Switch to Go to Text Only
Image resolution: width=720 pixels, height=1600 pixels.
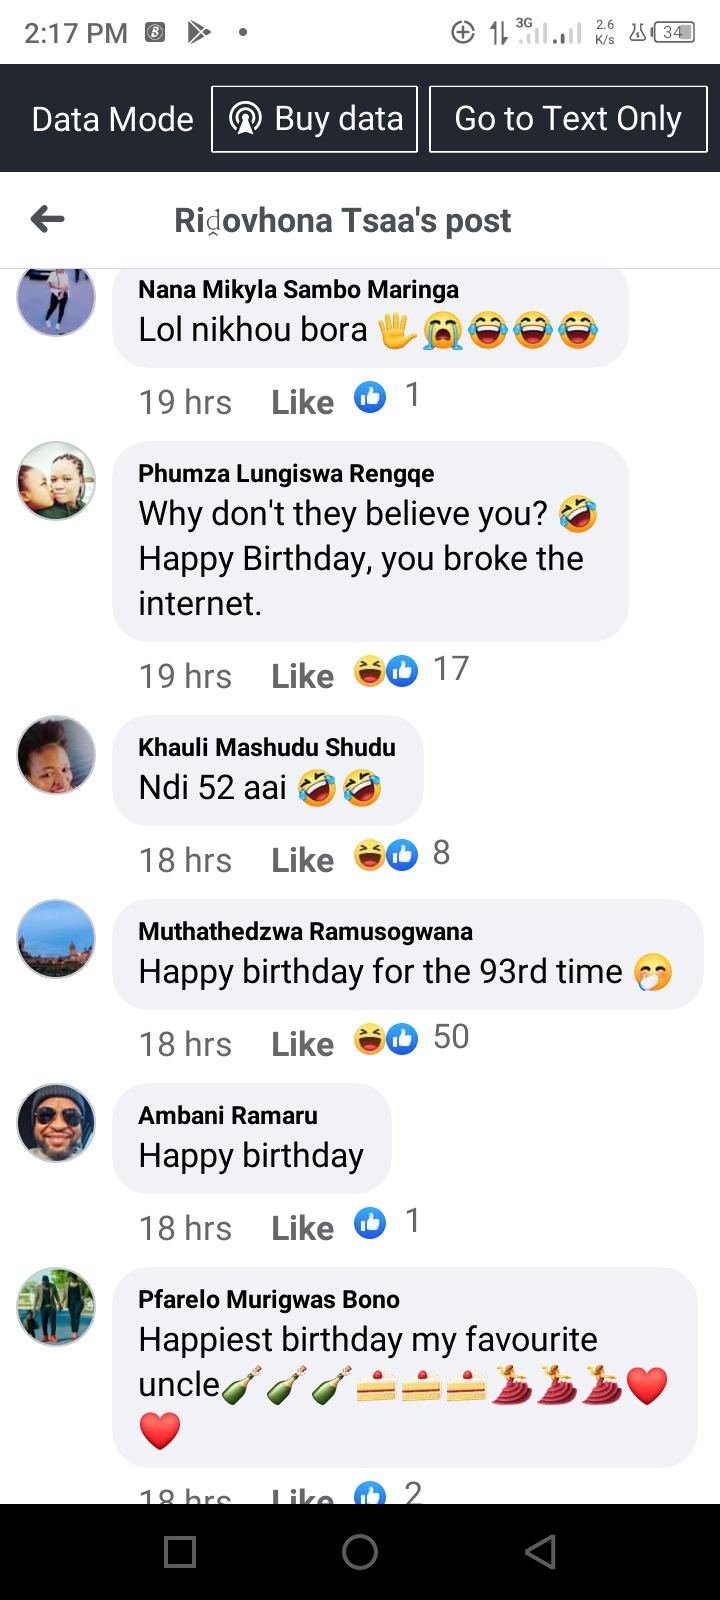click(568, 119)
